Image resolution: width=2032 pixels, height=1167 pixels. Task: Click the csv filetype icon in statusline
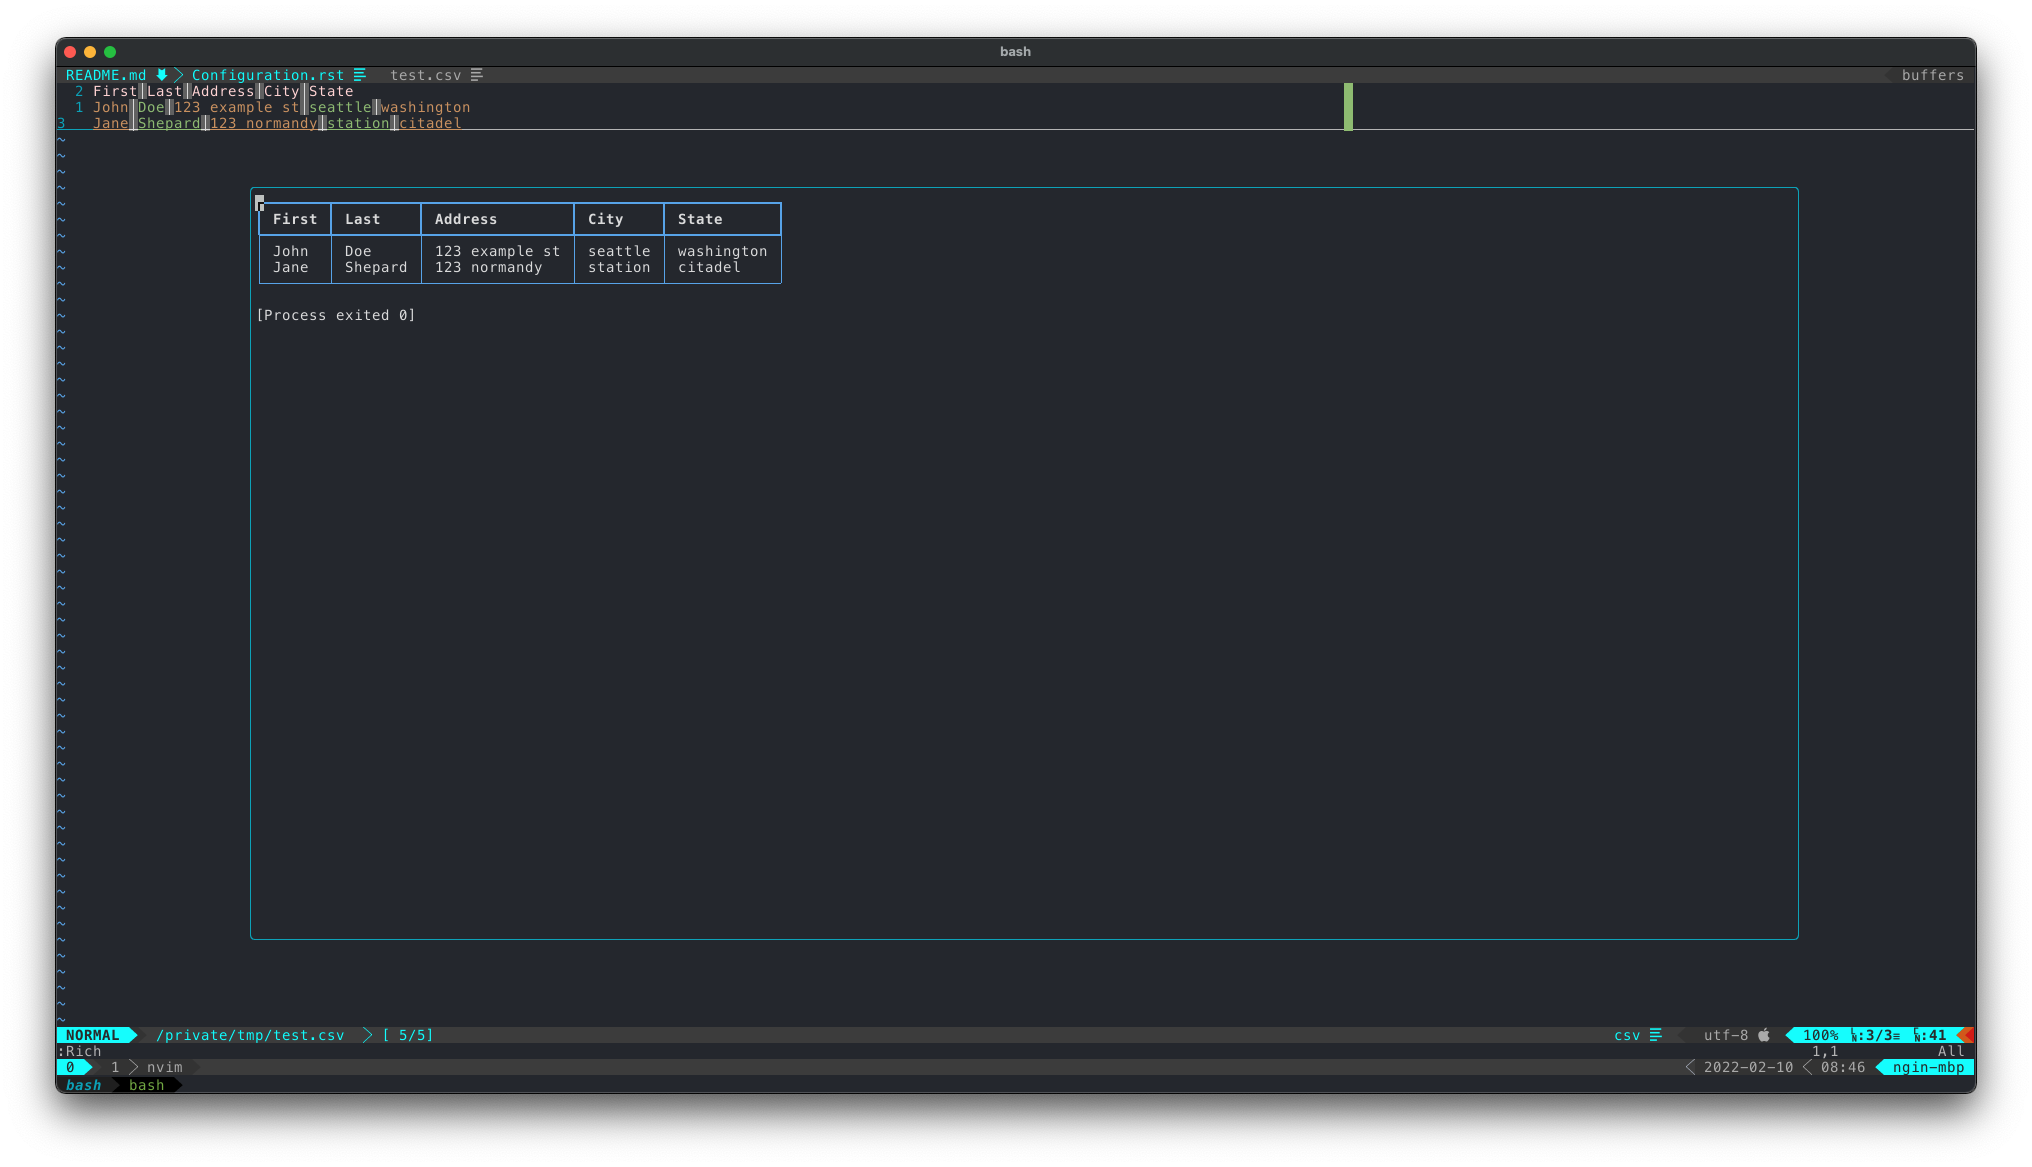pyautogui.click(x=1655, y=1035)
